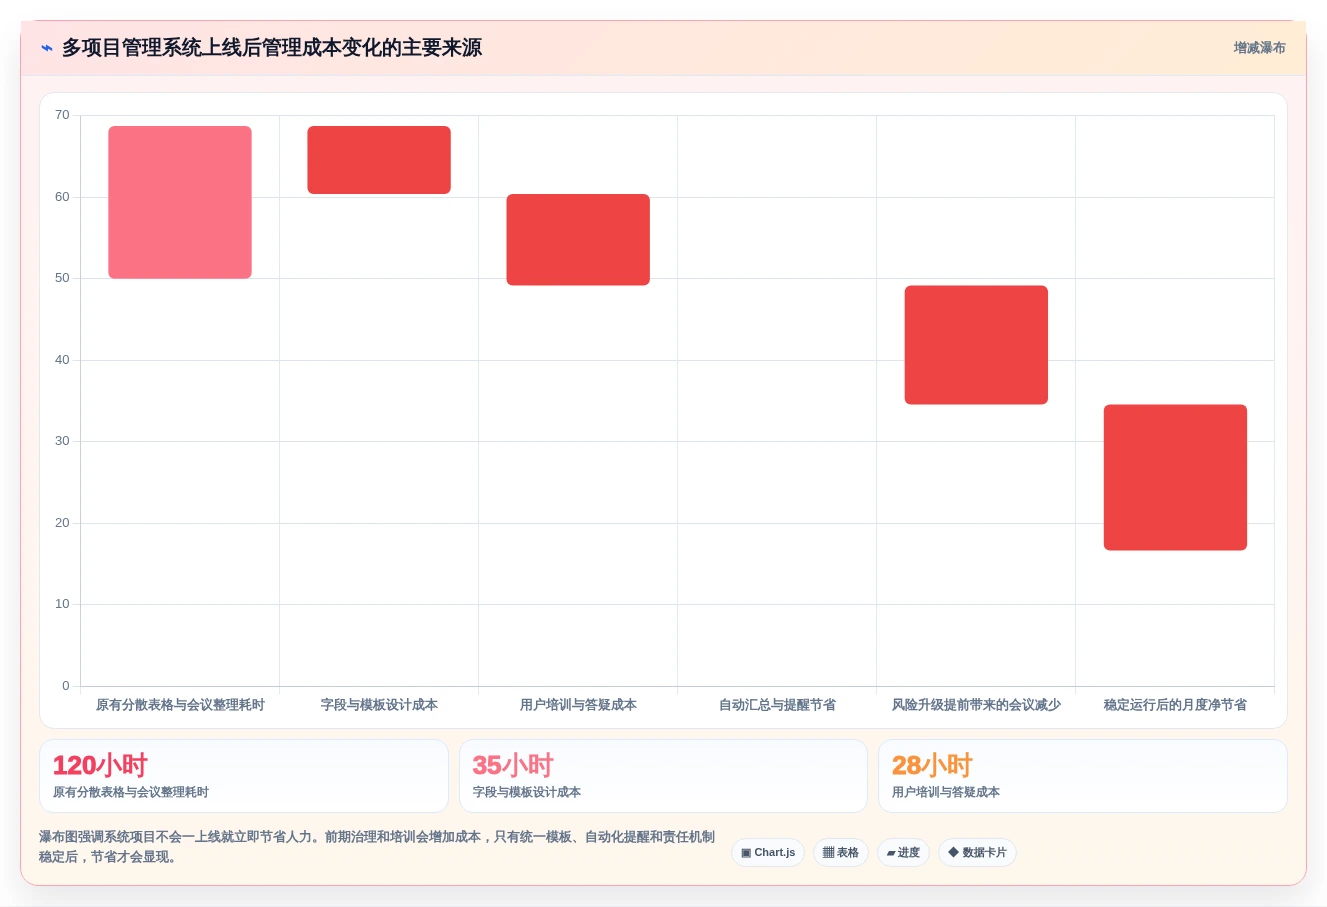Click the footnote paragraph starting with 瀑布图强调
Image resolution: width=1327 pixels, height=907 pixels.
[x=377, y=847]
